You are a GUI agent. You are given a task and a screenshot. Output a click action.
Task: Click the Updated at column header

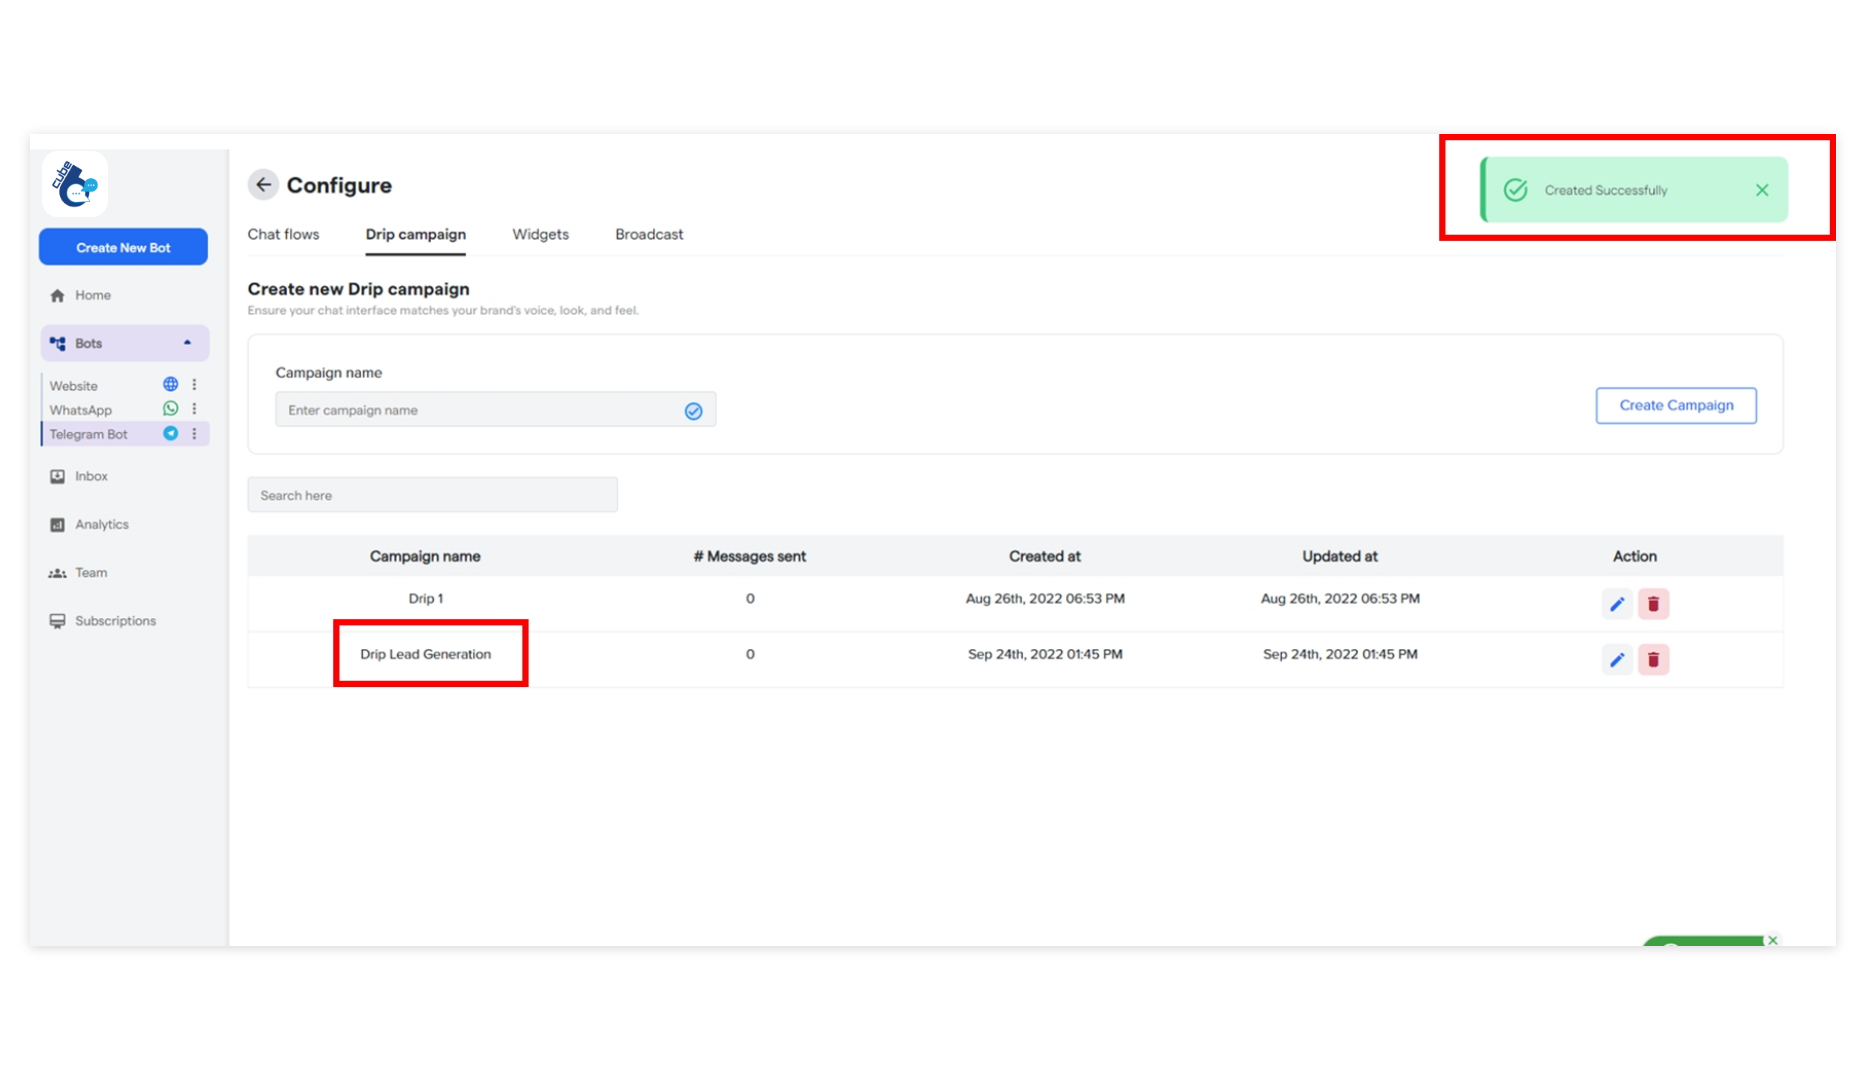point(1340,556)
